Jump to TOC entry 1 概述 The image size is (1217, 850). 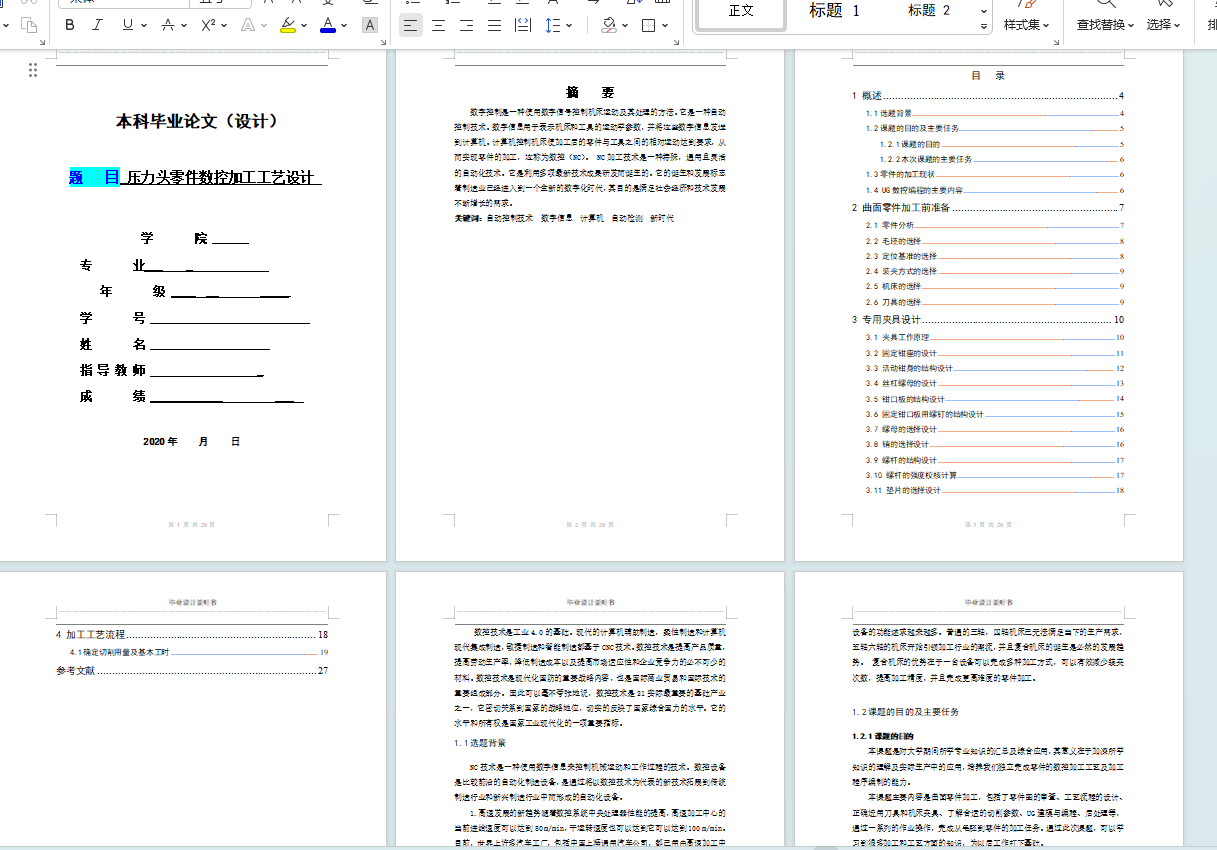[x=988, y=96]
